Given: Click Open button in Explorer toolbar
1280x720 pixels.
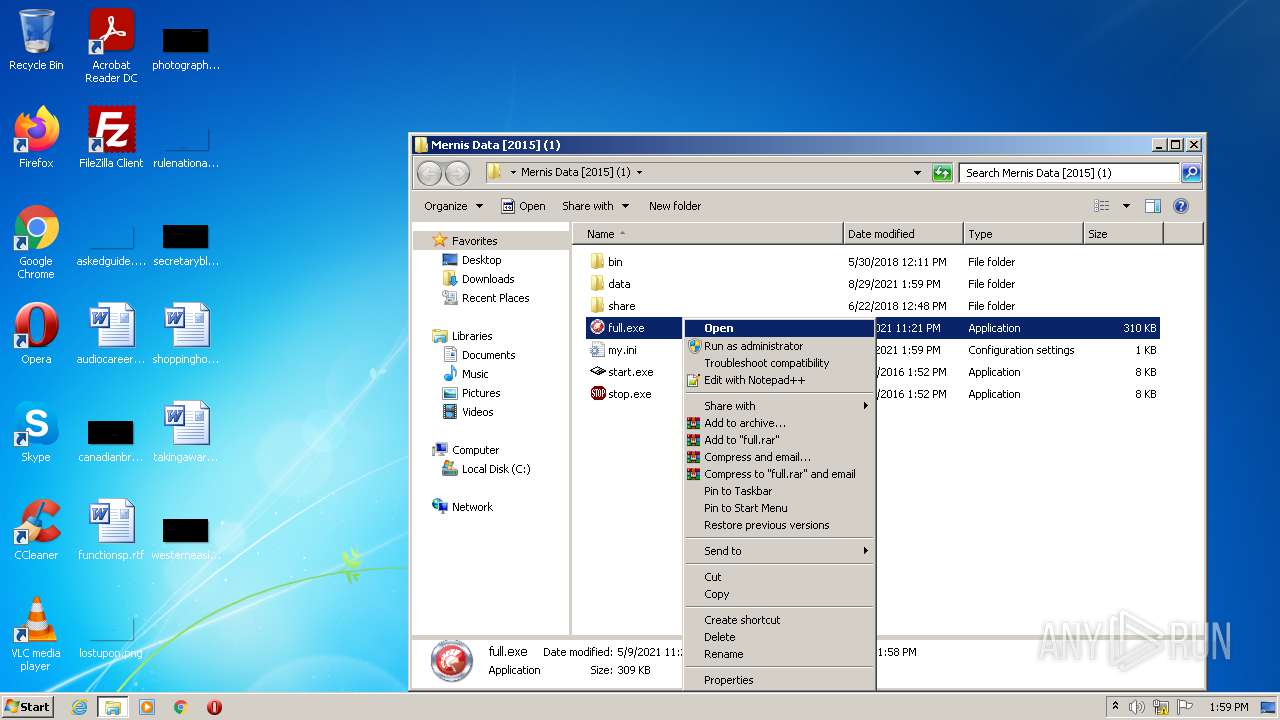Looking at the screenshot, I should coord(523,206).
